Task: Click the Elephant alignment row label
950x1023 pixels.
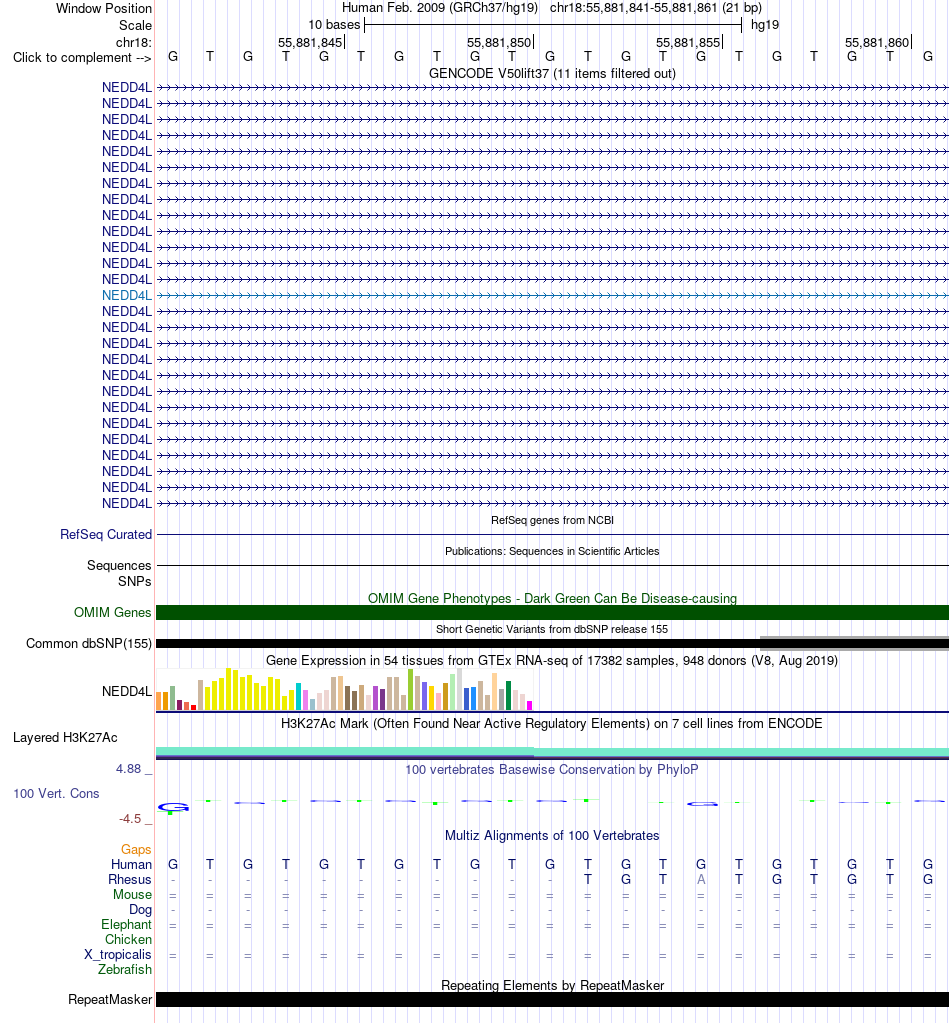Action: [x=127, y=924]
